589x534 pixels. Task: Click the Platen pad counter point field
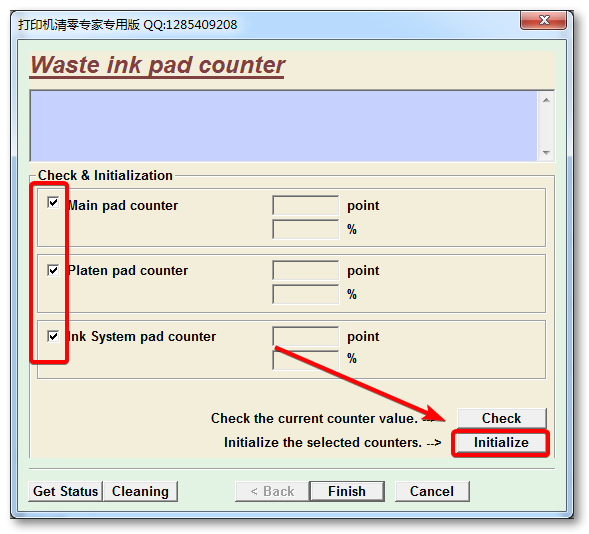click(x=306, y=270)
